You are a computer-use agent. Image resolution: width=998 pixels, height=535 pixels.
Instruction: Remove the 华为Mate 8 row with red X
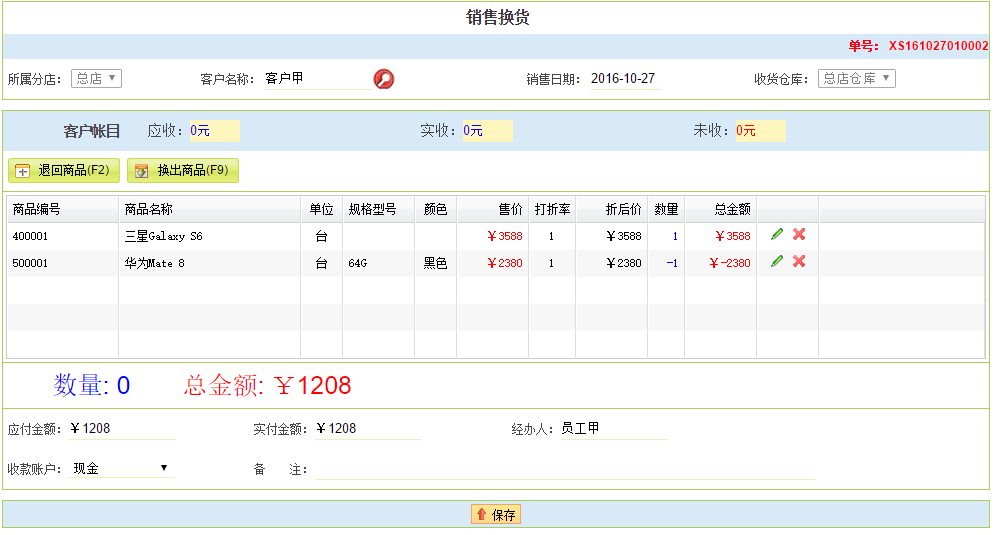coord(799,261)
